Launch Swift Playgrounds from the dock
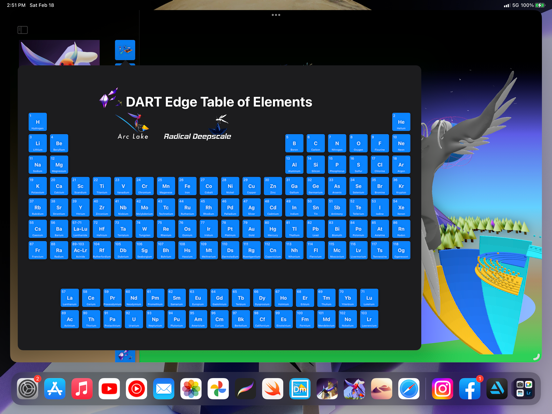This screenshot has width=552, height=414. (272, 389)
